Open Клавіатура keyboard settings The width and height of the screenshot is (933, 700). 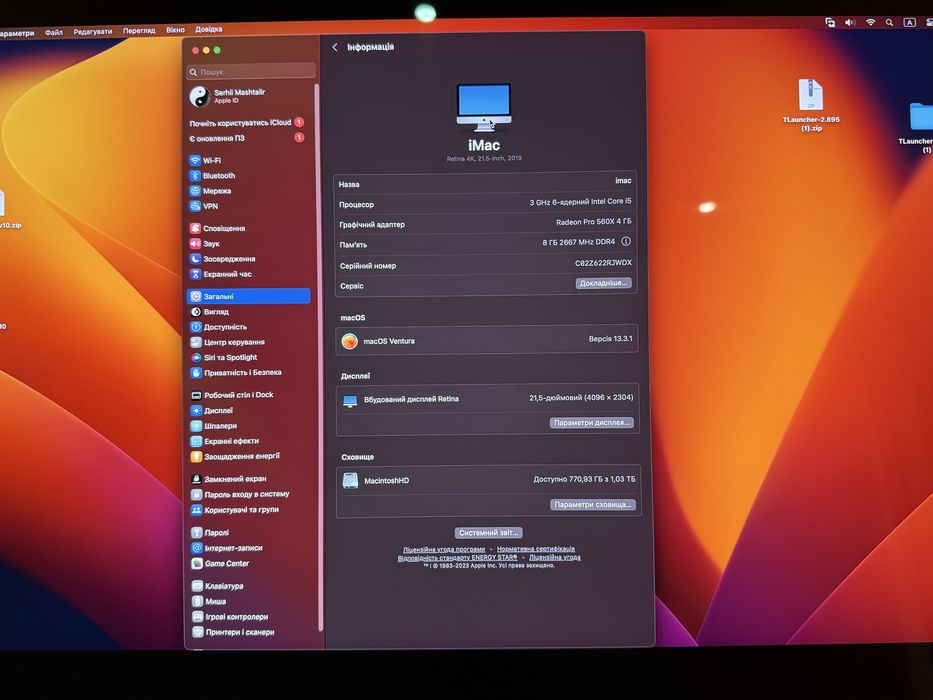tap(218, 586)
